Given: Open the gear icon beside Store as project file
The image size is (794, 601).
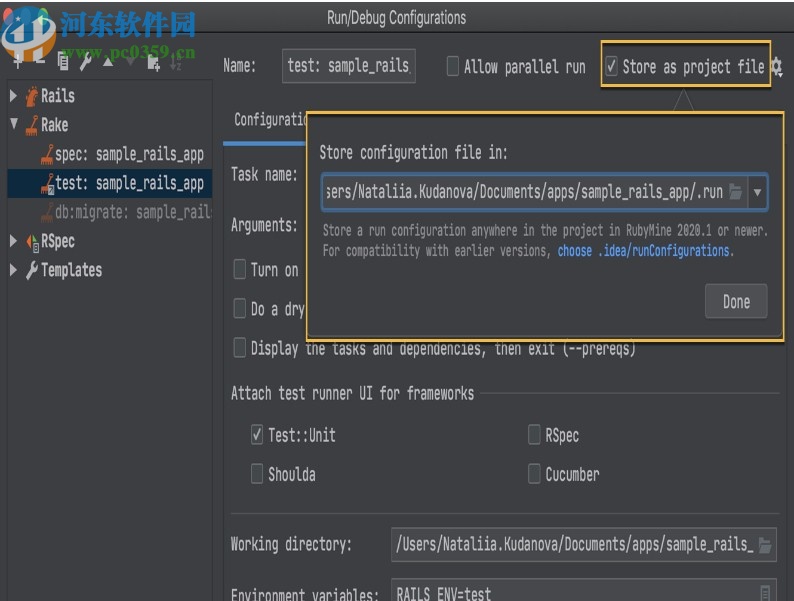Looking at the screenshot, I should pos(777,67).
